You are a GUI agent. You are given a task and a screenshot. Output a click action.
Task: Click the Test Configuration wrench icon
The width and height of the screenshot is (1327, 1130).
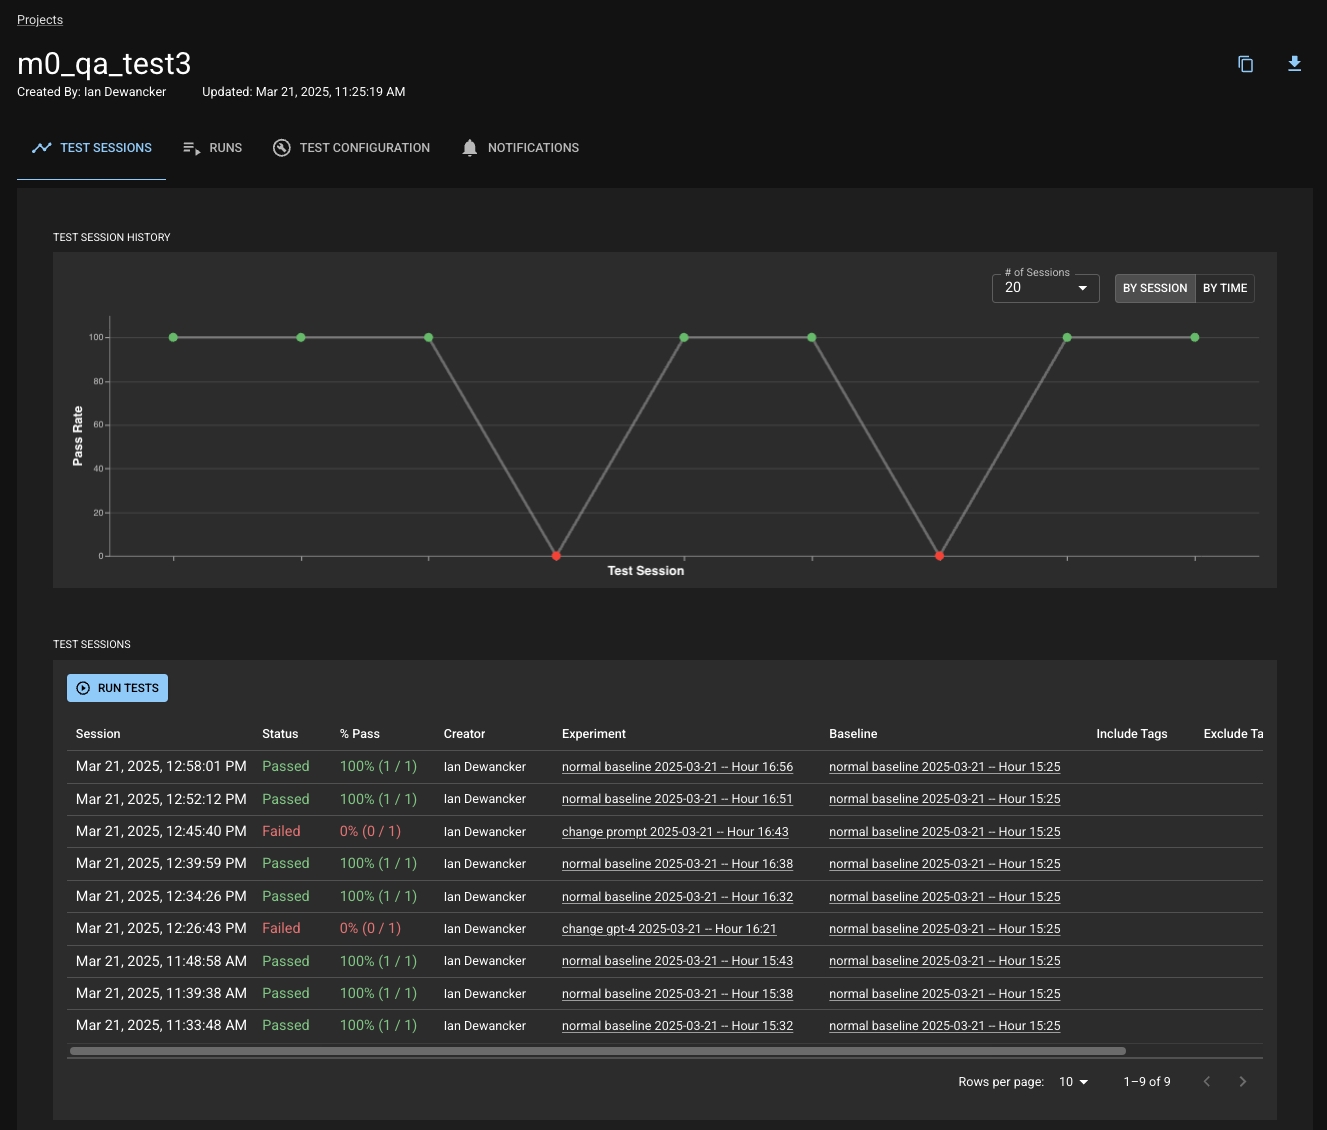(x=282, y=148)
